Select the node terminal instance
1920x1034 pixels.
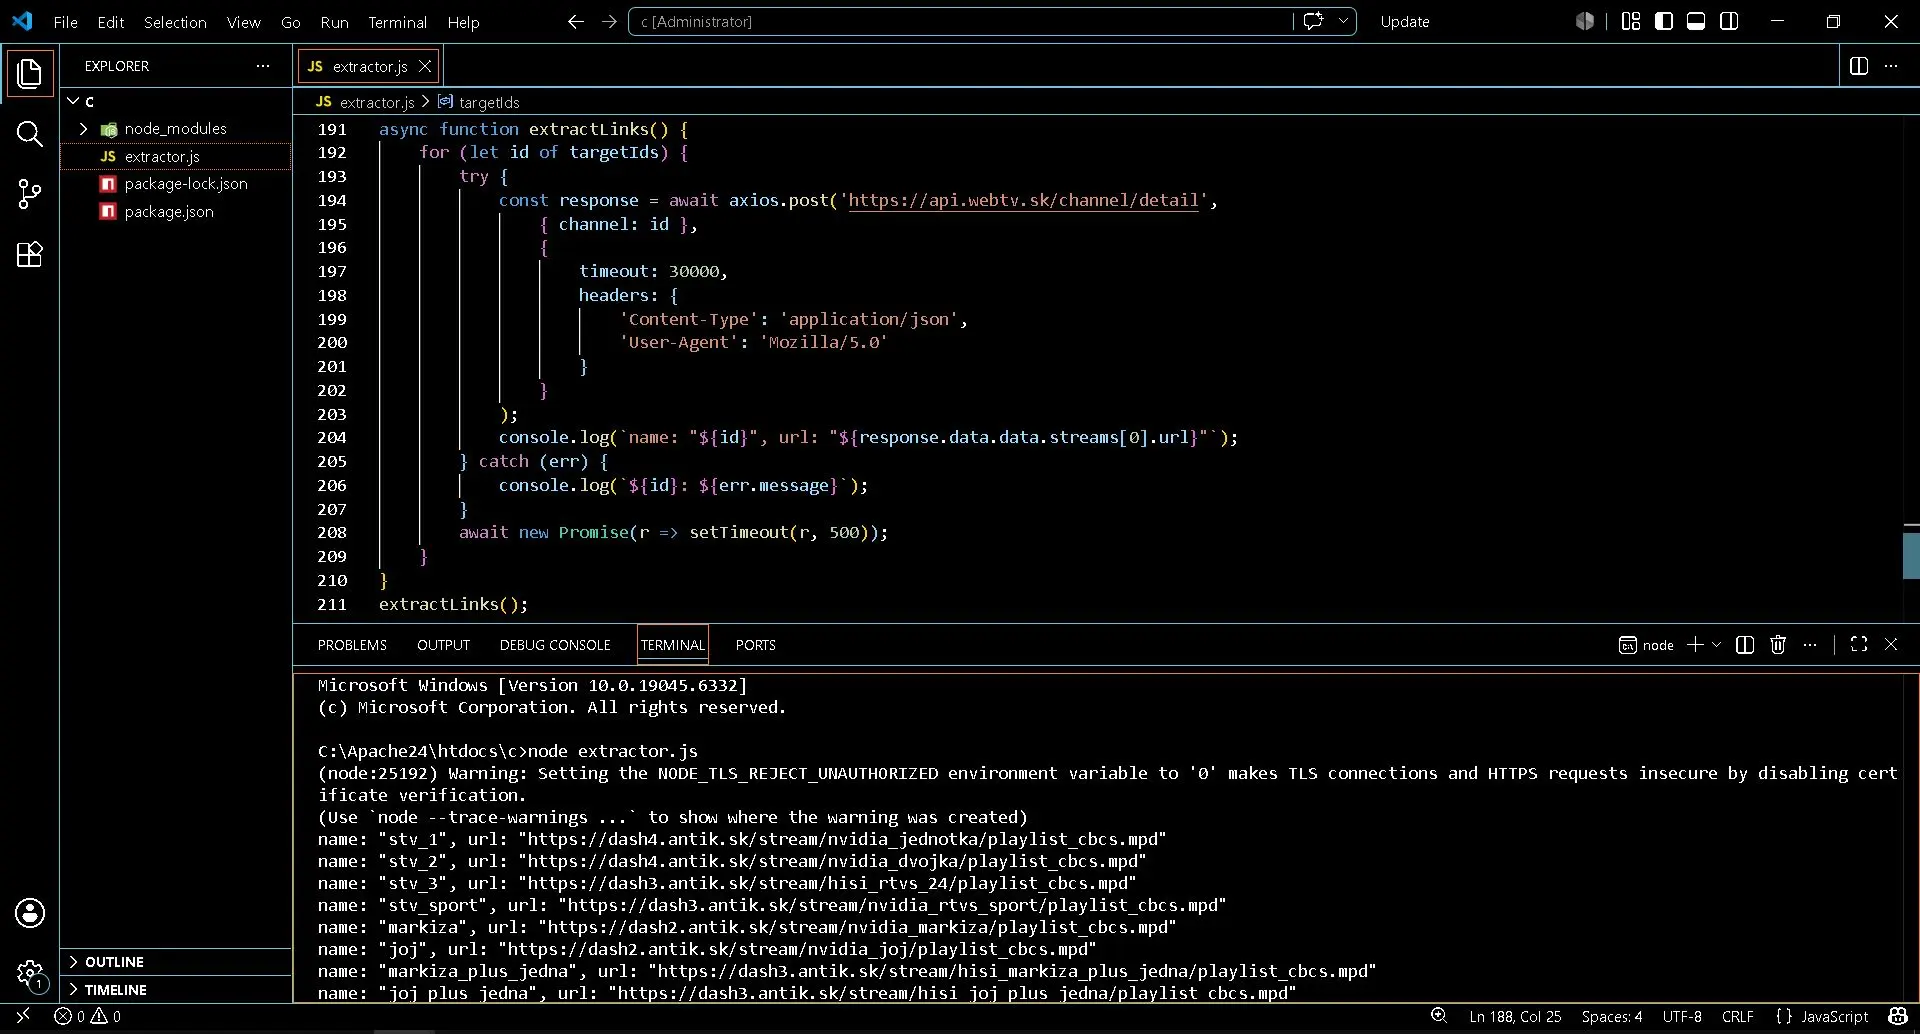[x=1646, y=645]
